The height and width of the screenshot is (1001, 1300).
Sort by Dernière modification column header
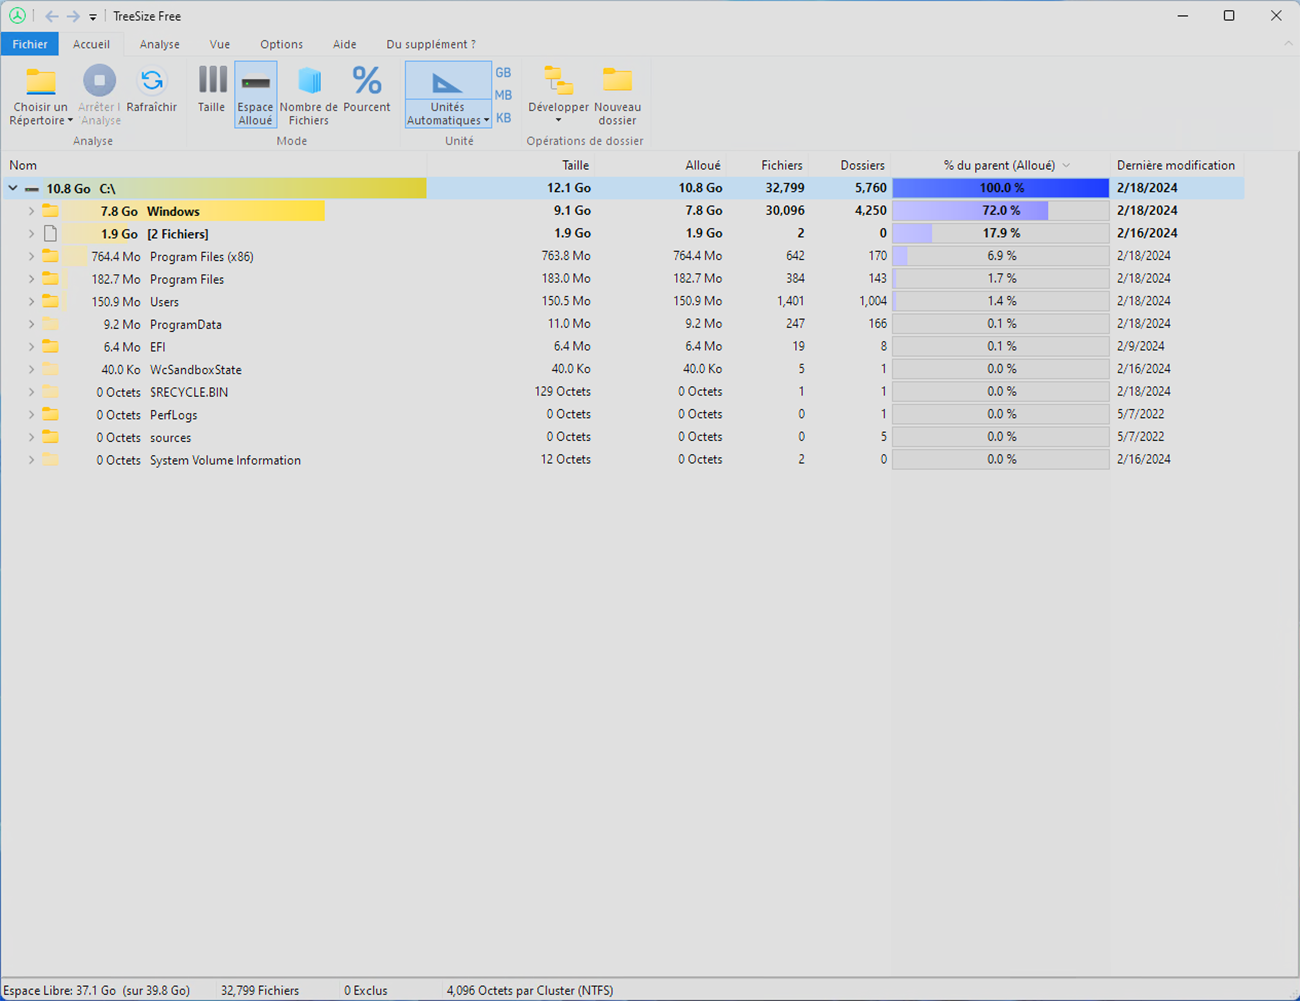(x=1175, y=165)
